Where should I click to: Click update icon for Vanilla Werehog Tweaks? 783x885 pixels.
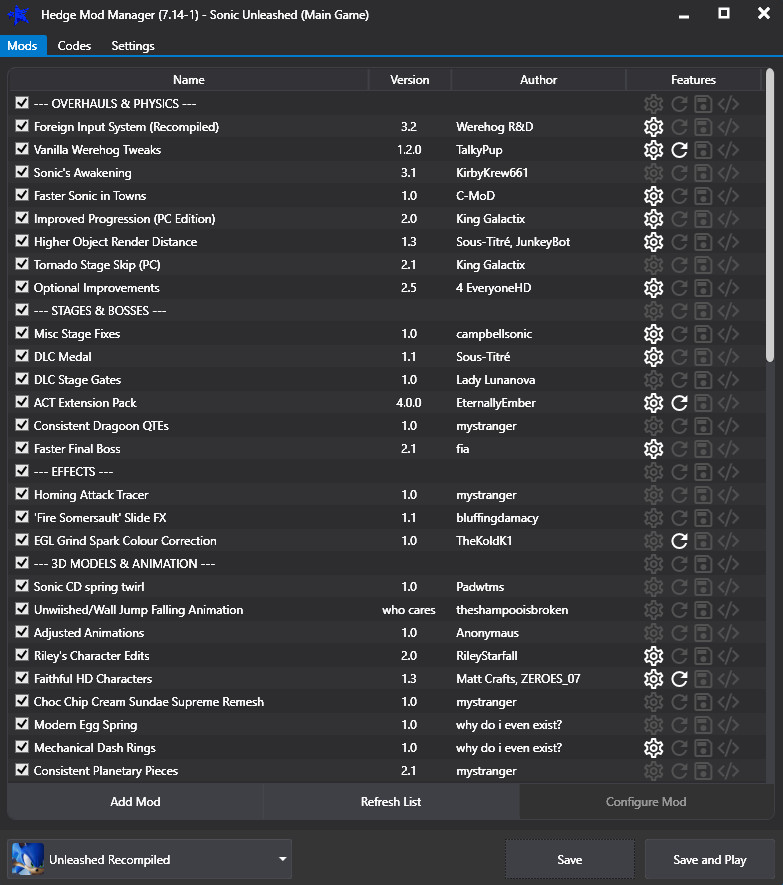(679, 150)
